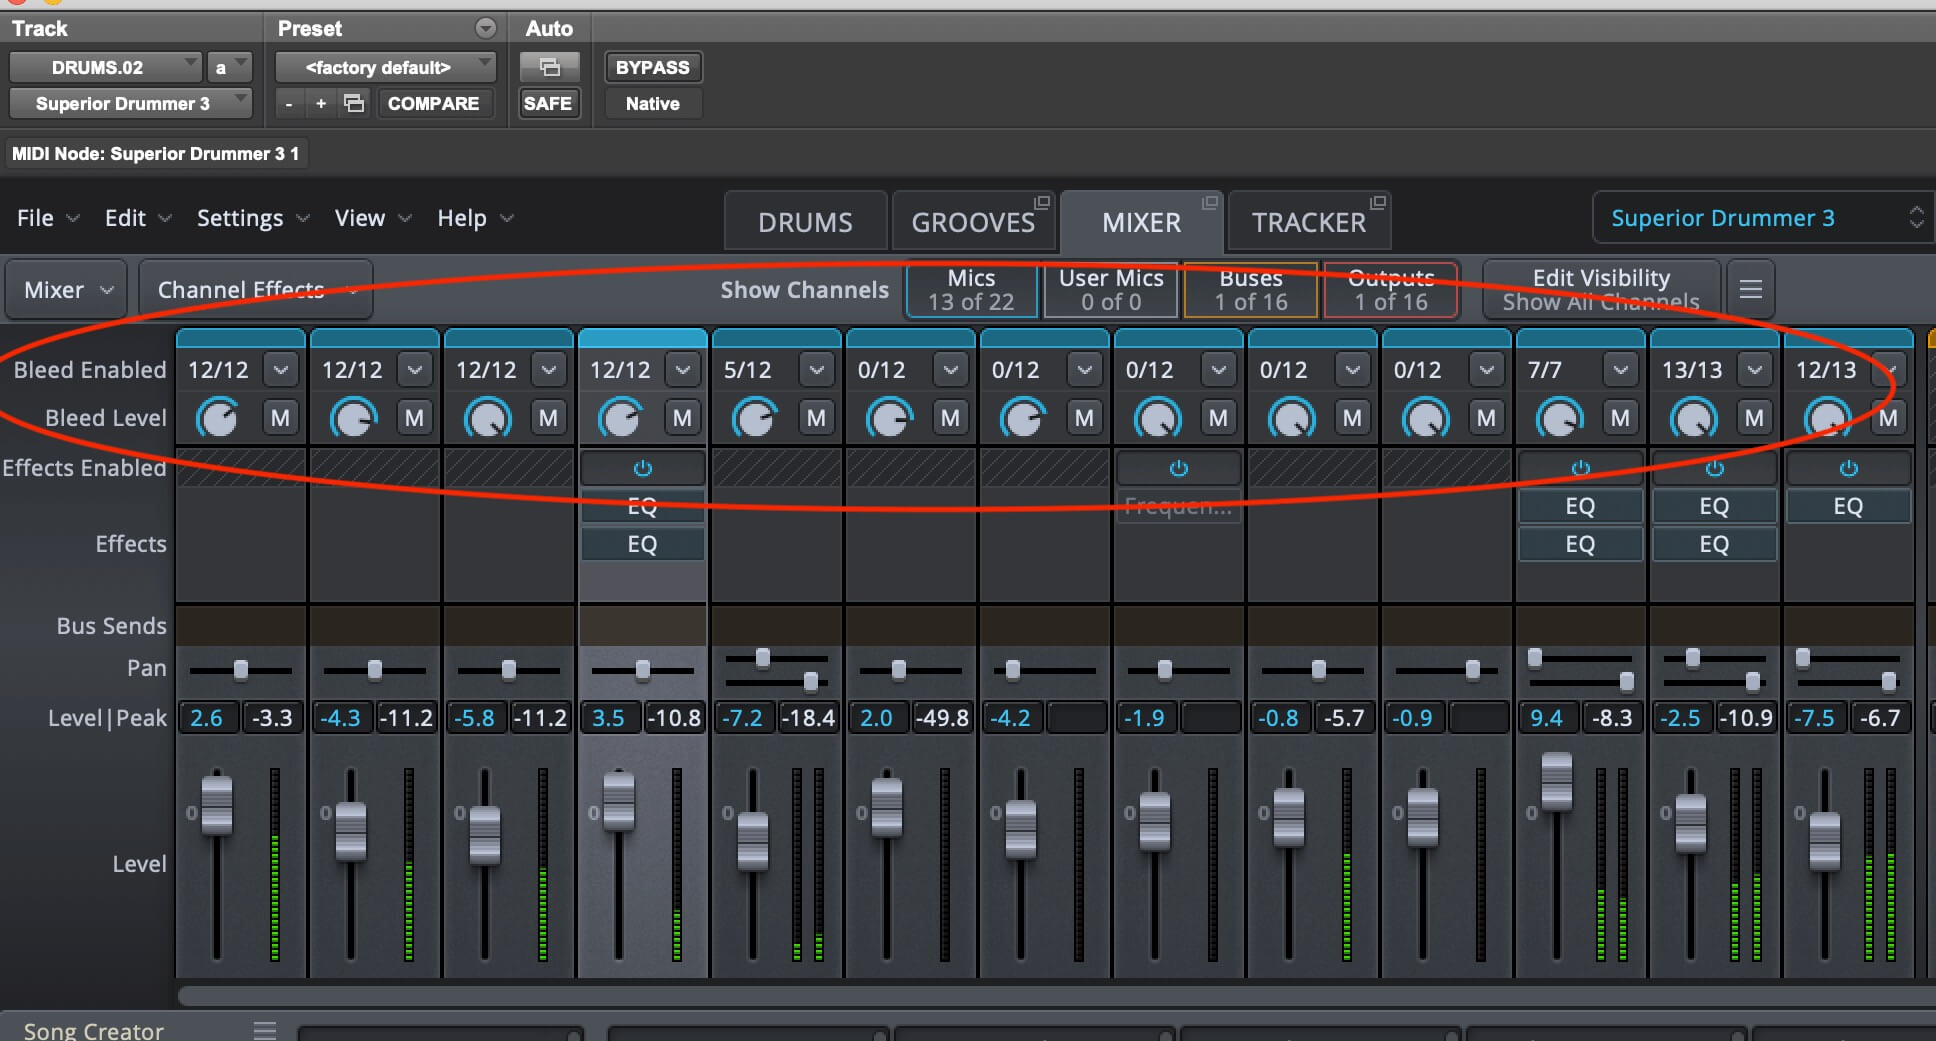The width and height of the screenshot is (1936, 1041).
Task: Toggle Outputs 1 of 16 visibility
Action: (1391, 290)
